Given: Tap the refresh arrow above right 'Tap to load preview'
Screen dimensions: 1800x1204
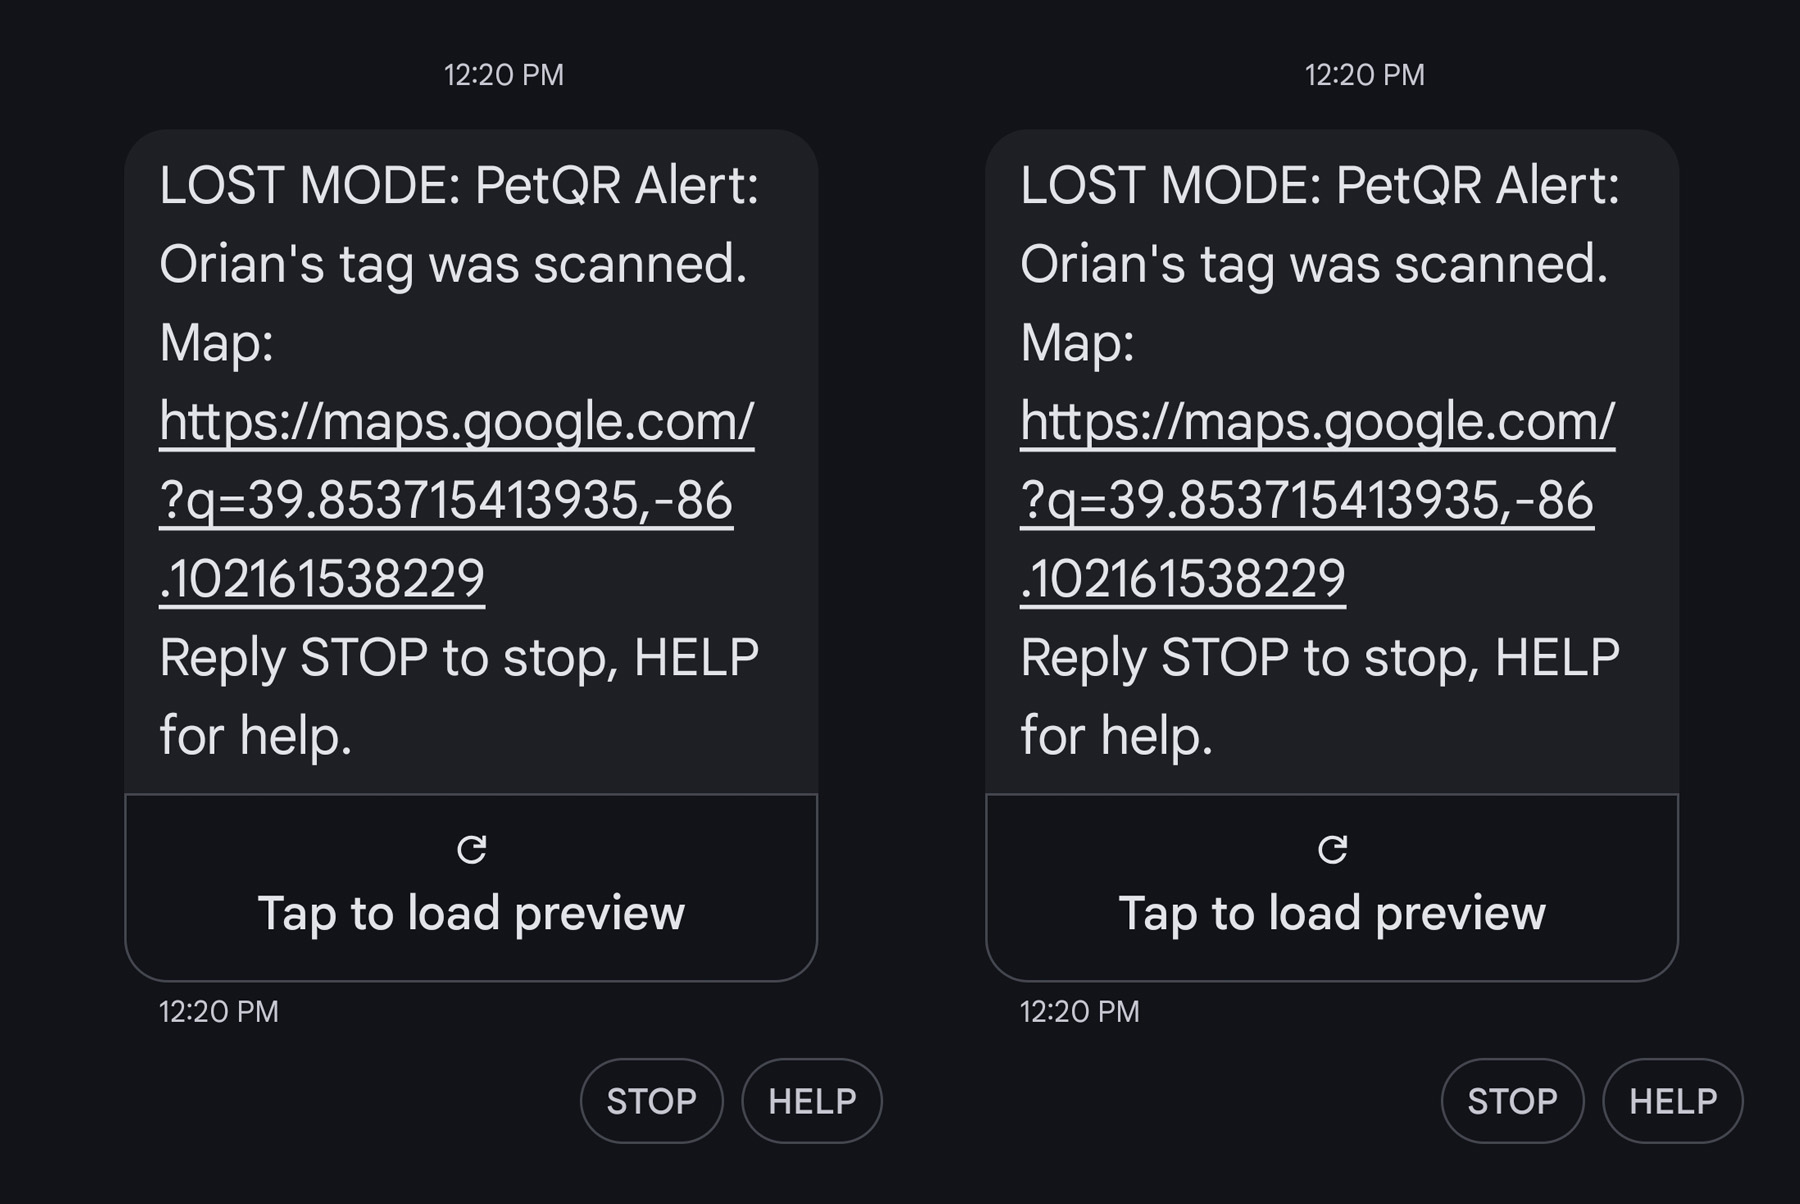Looking at the screenshot, I should click(x=1333, y=851).
